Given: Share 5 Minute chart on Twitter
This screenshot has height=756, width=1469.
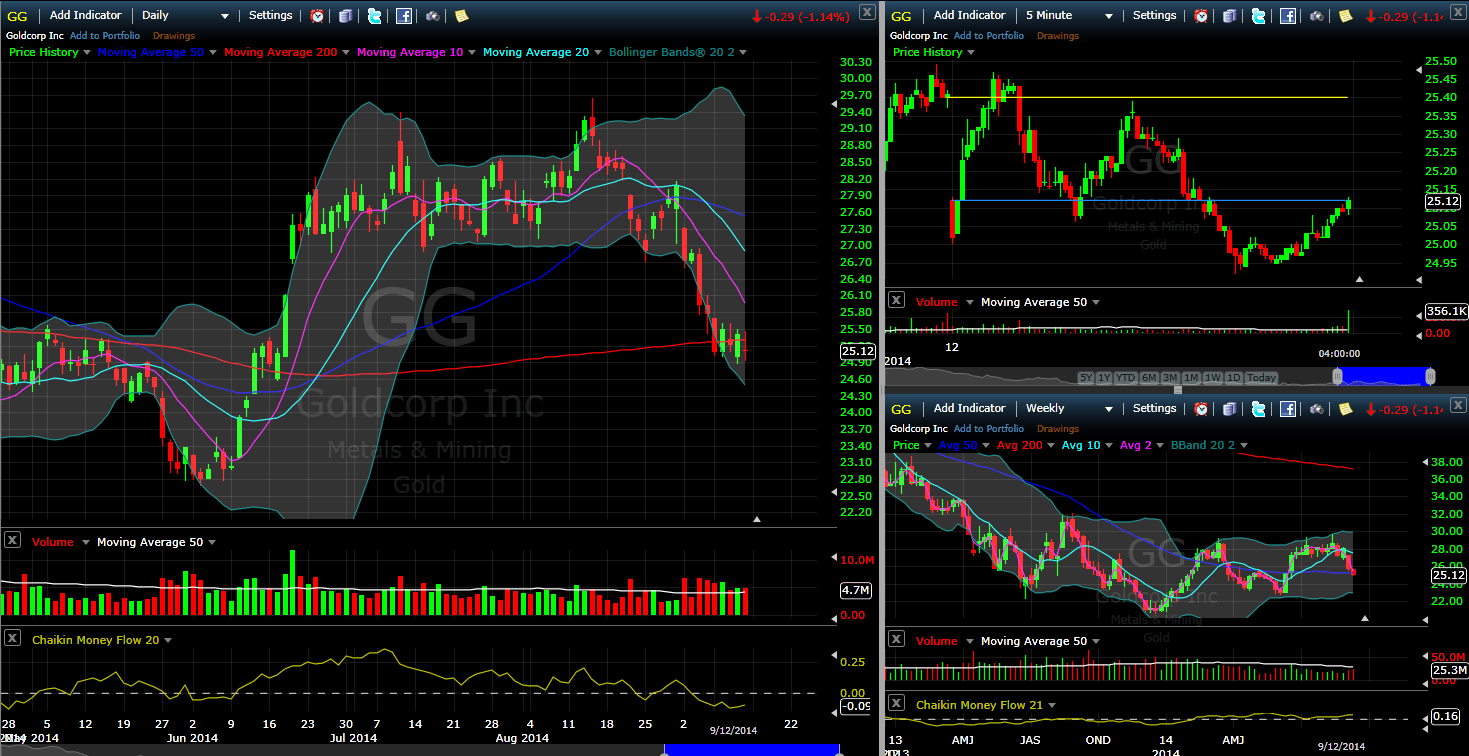Looking at the screenshot, I should coord(1258,16).
